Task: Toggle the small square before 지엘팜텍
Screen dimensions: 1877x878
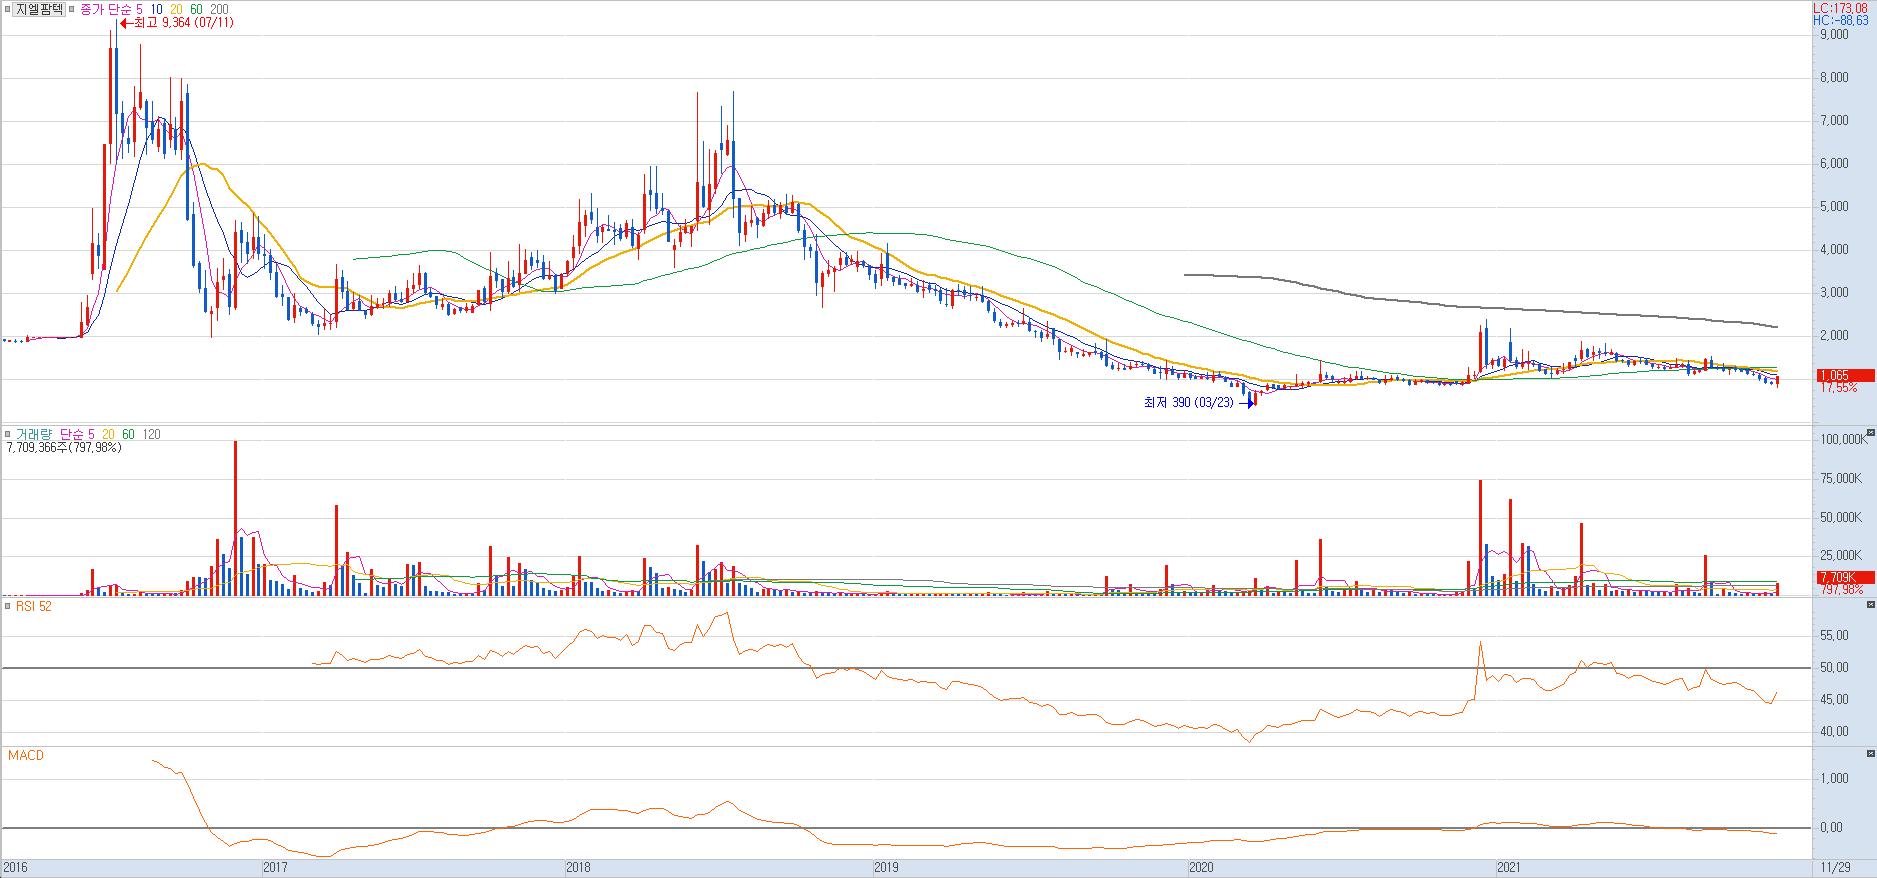Action: (7, 9)
